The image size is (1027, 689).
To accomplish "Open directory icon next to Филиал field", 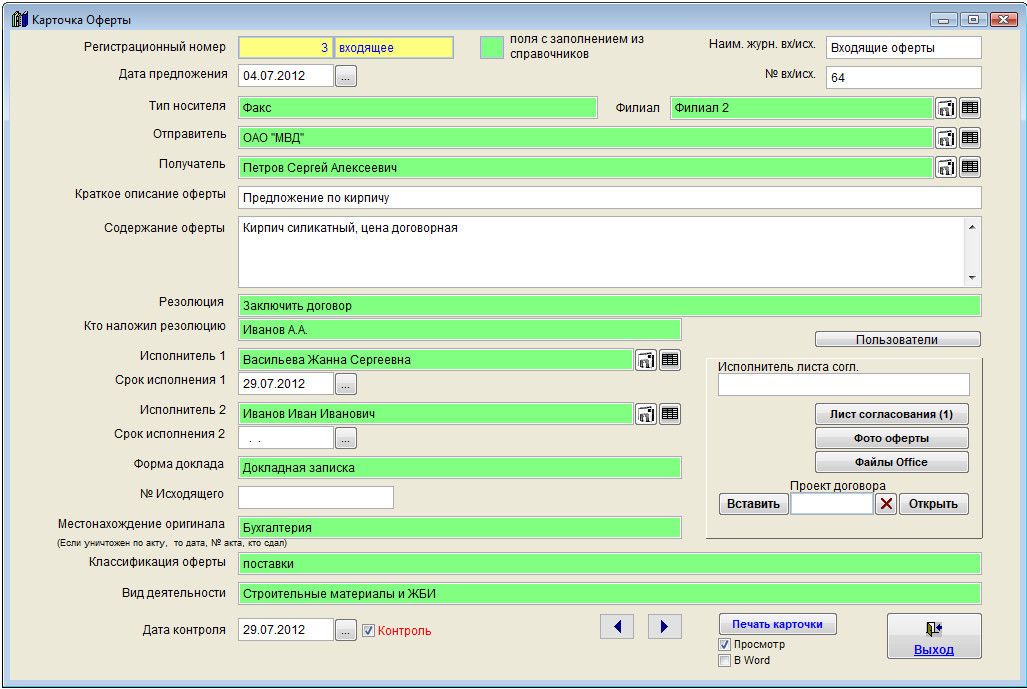I will [946, 108].
